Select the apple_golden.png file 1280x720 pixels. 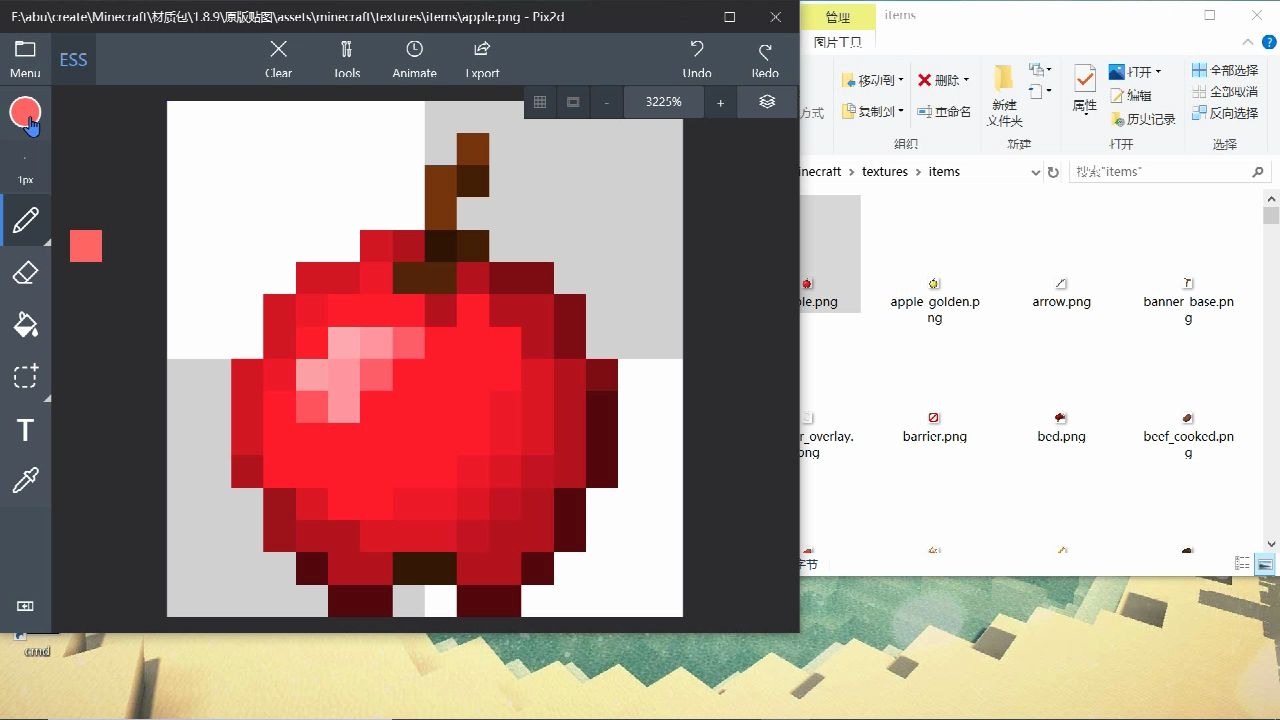click(x=935, y=300)
